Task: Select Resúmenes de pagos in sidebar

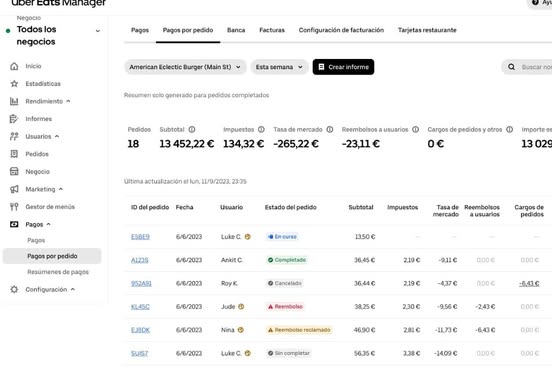Action: coord(58,272)
